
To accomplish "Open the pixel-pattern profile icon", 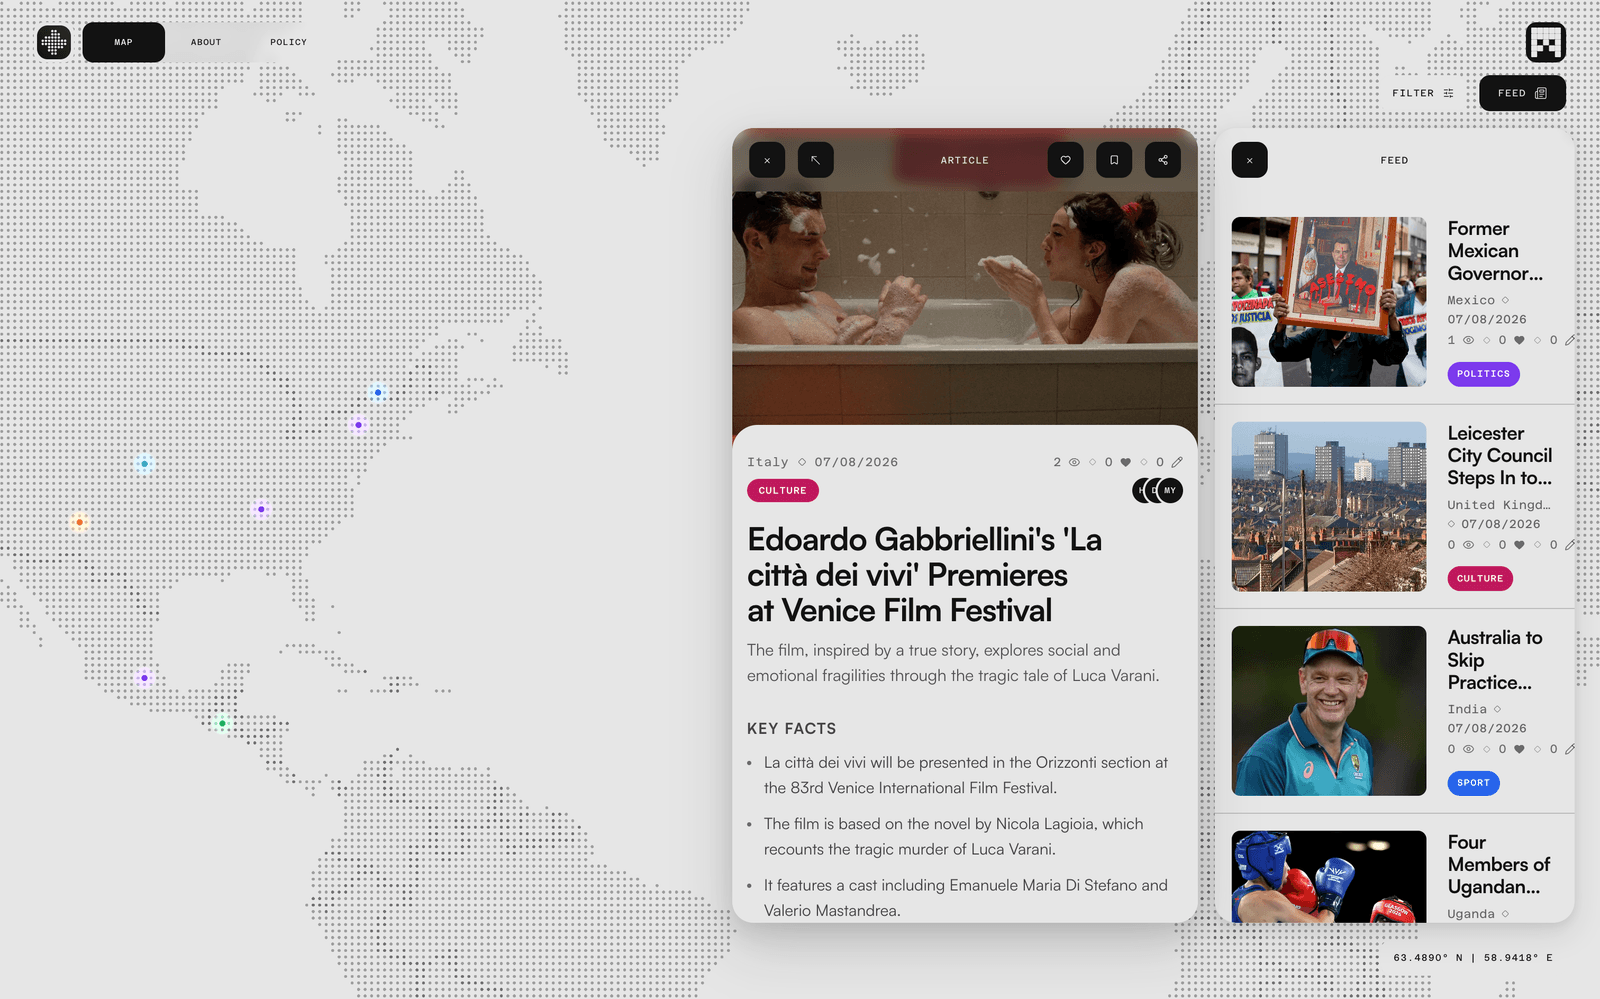I will pyautogui.click(x=1545, y=43).
